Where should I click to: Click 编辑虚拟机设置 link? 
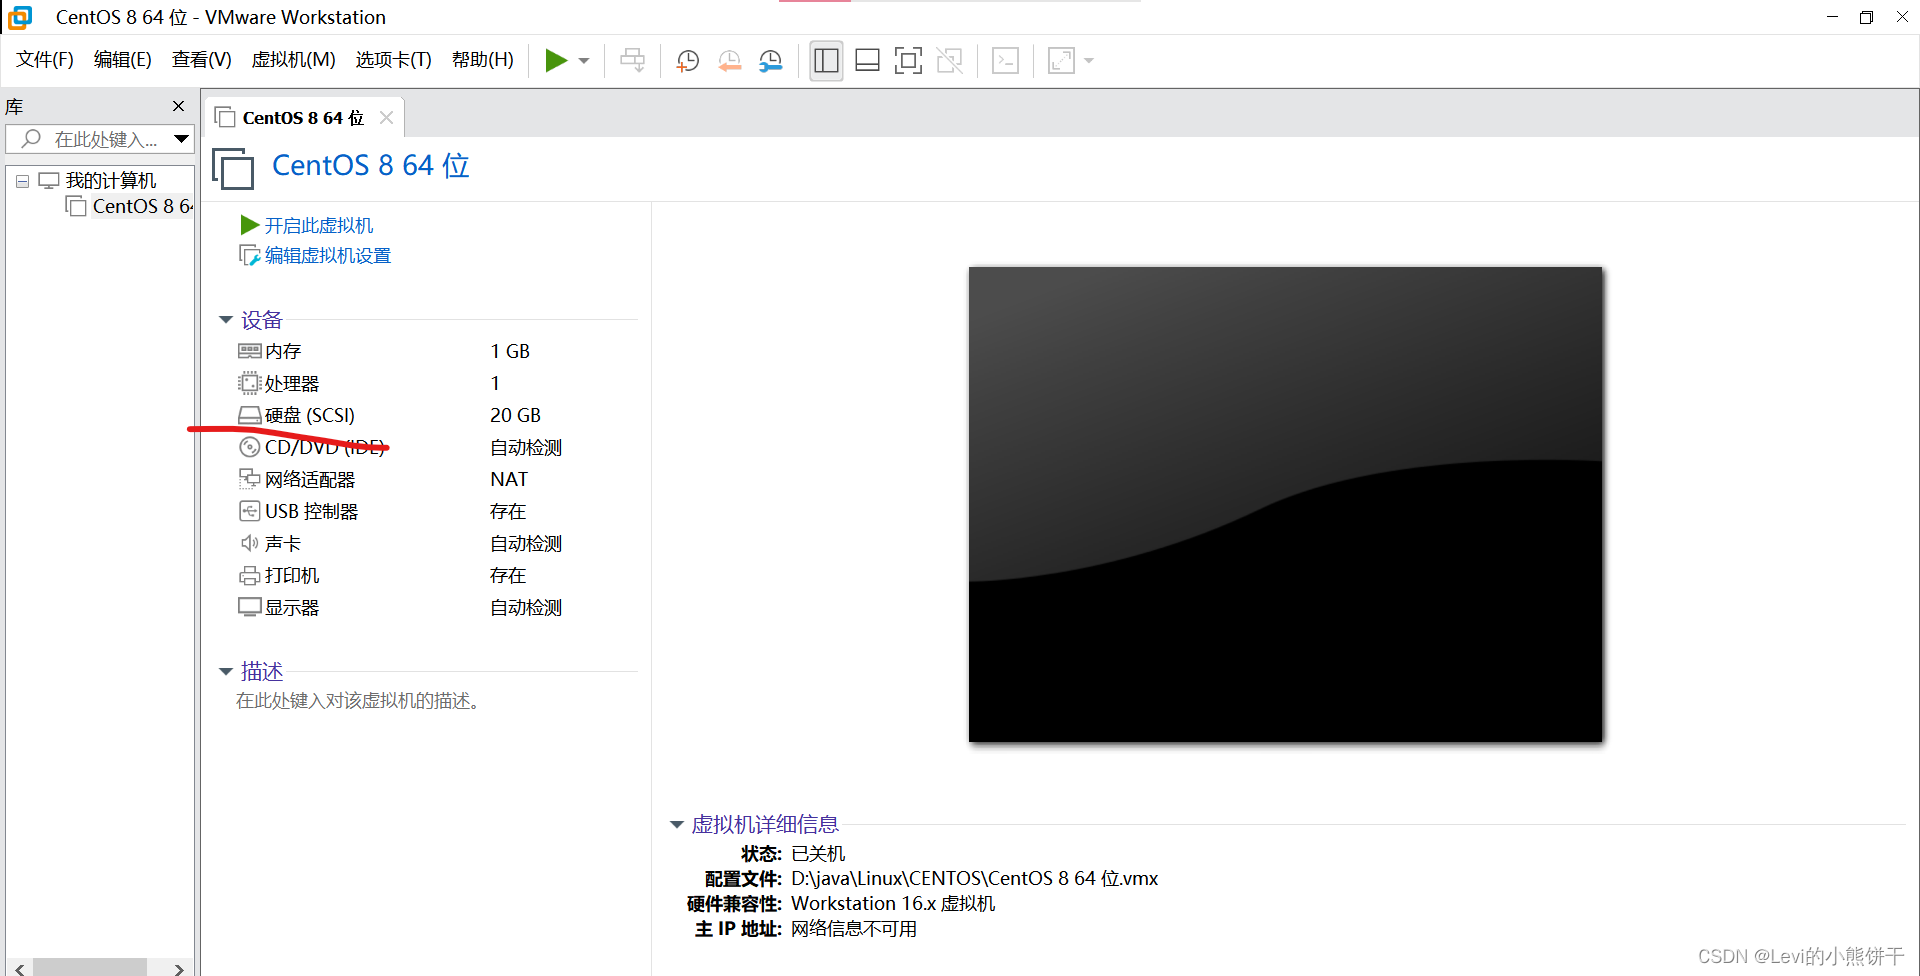tap(327, 256)
